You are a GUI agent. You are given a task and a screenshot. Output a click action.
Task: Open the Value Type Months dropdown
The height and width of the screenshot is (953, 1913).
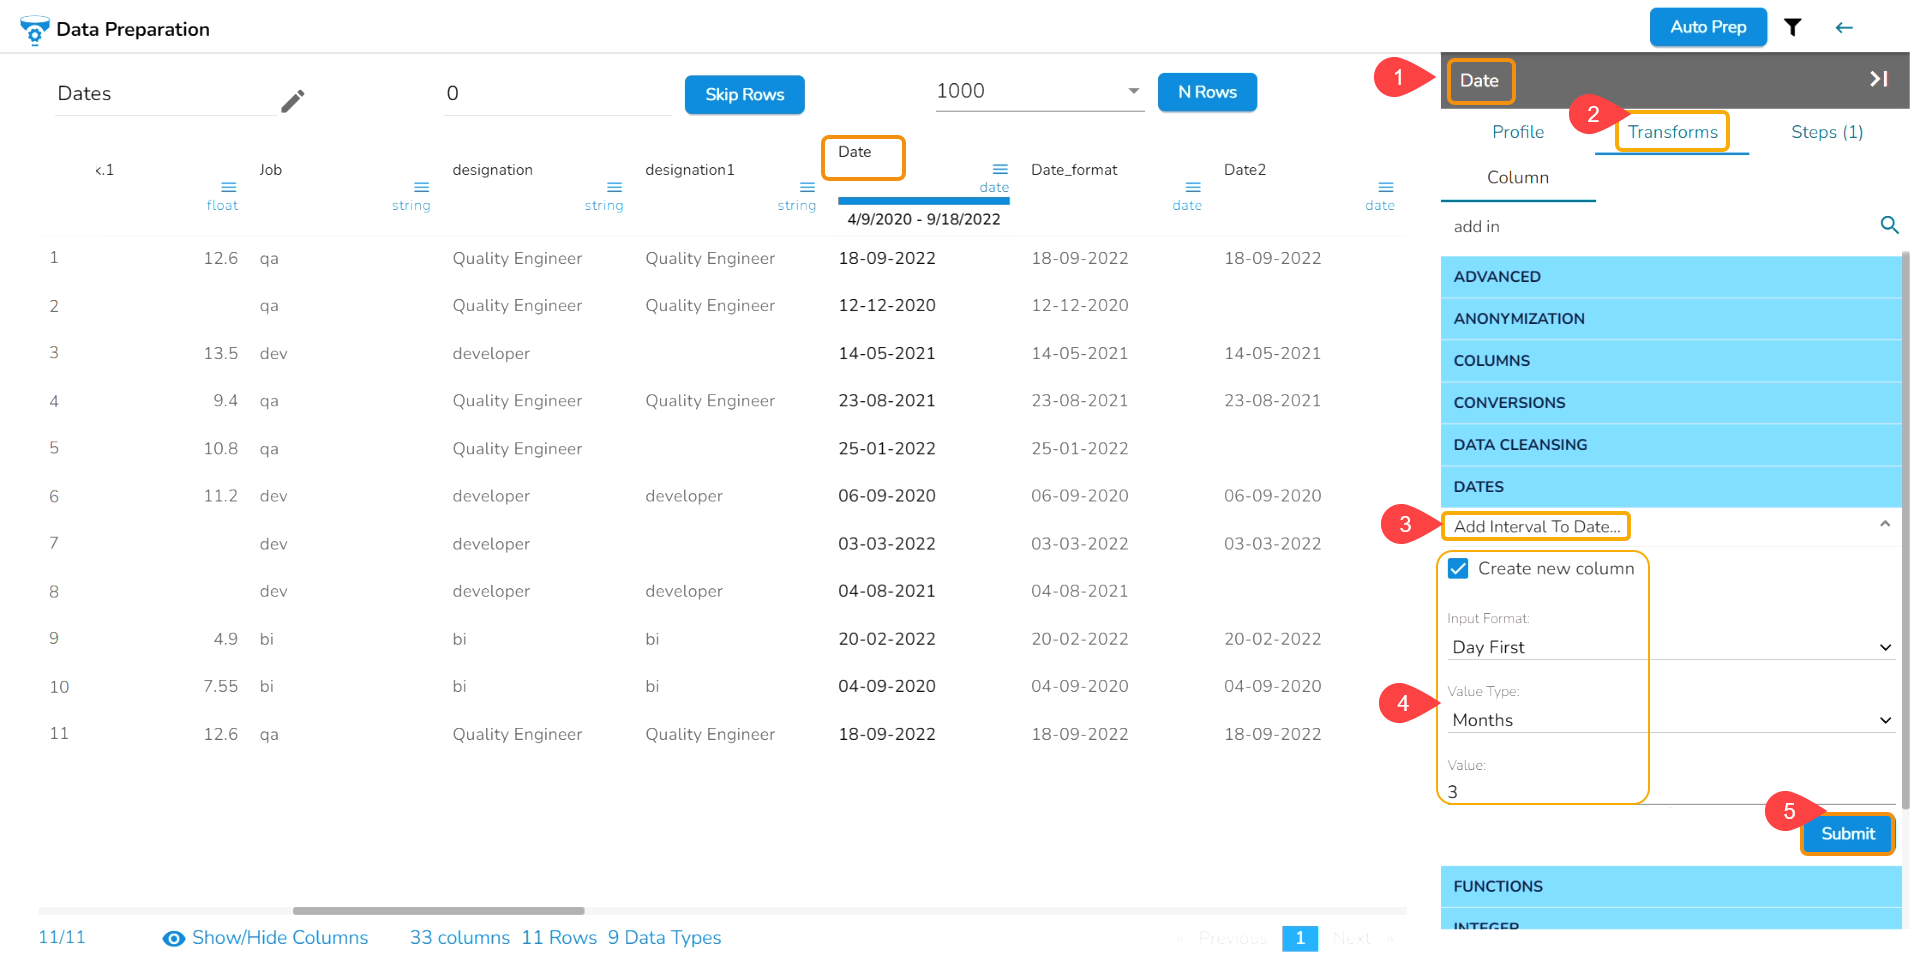pyautogui.click(x=1671, y=720)
